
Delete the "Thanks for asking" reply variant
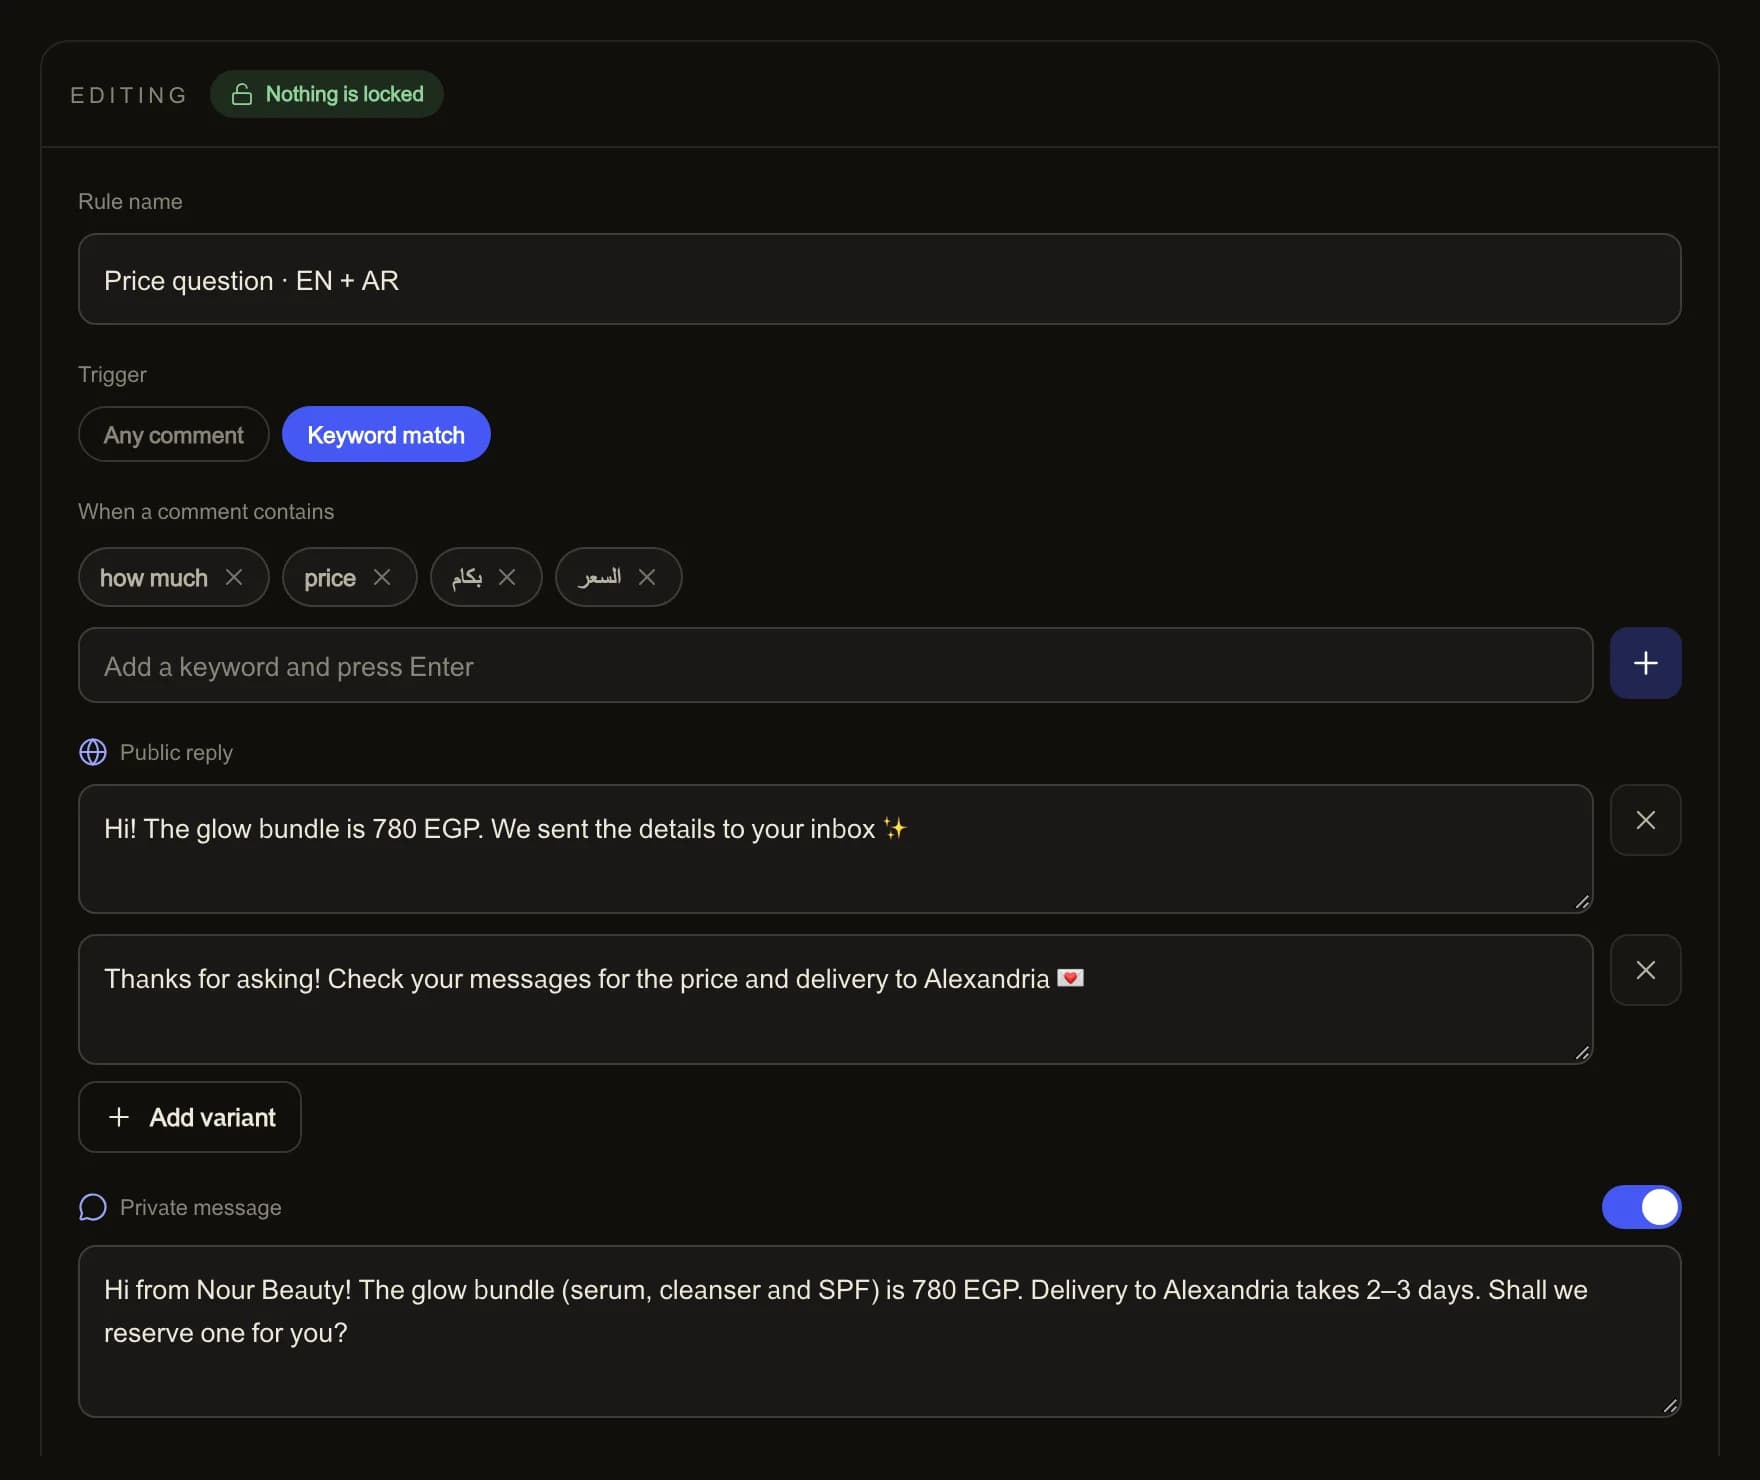point(1645,970)
